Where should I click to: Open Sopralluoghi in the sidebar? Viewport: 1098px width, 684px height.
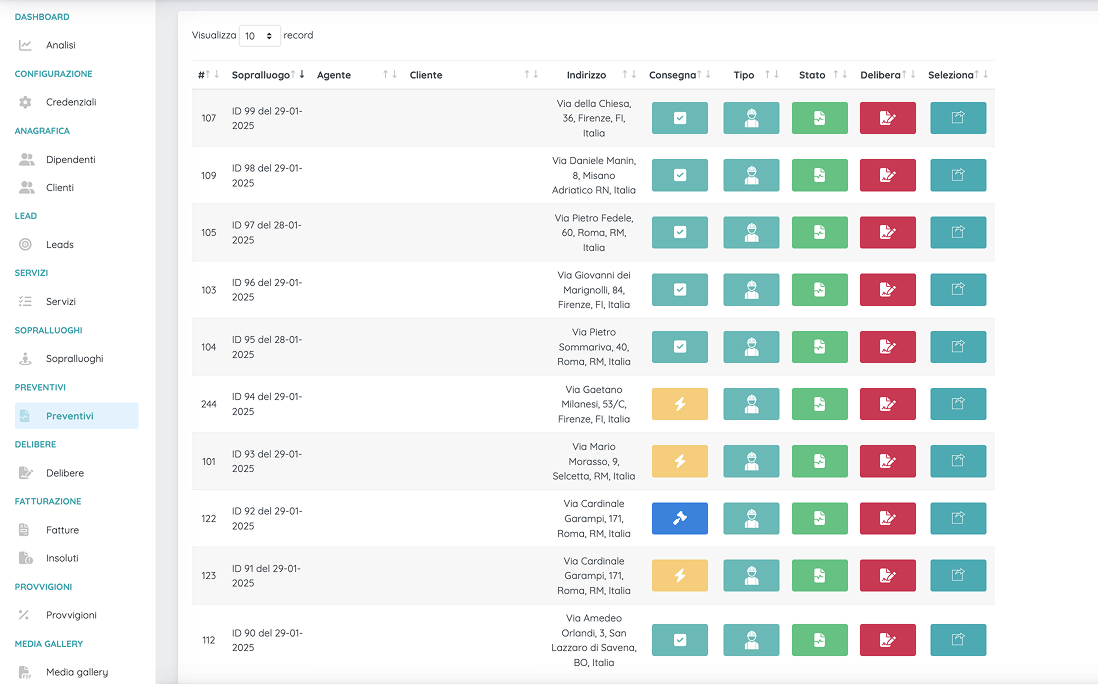(74, 358)
